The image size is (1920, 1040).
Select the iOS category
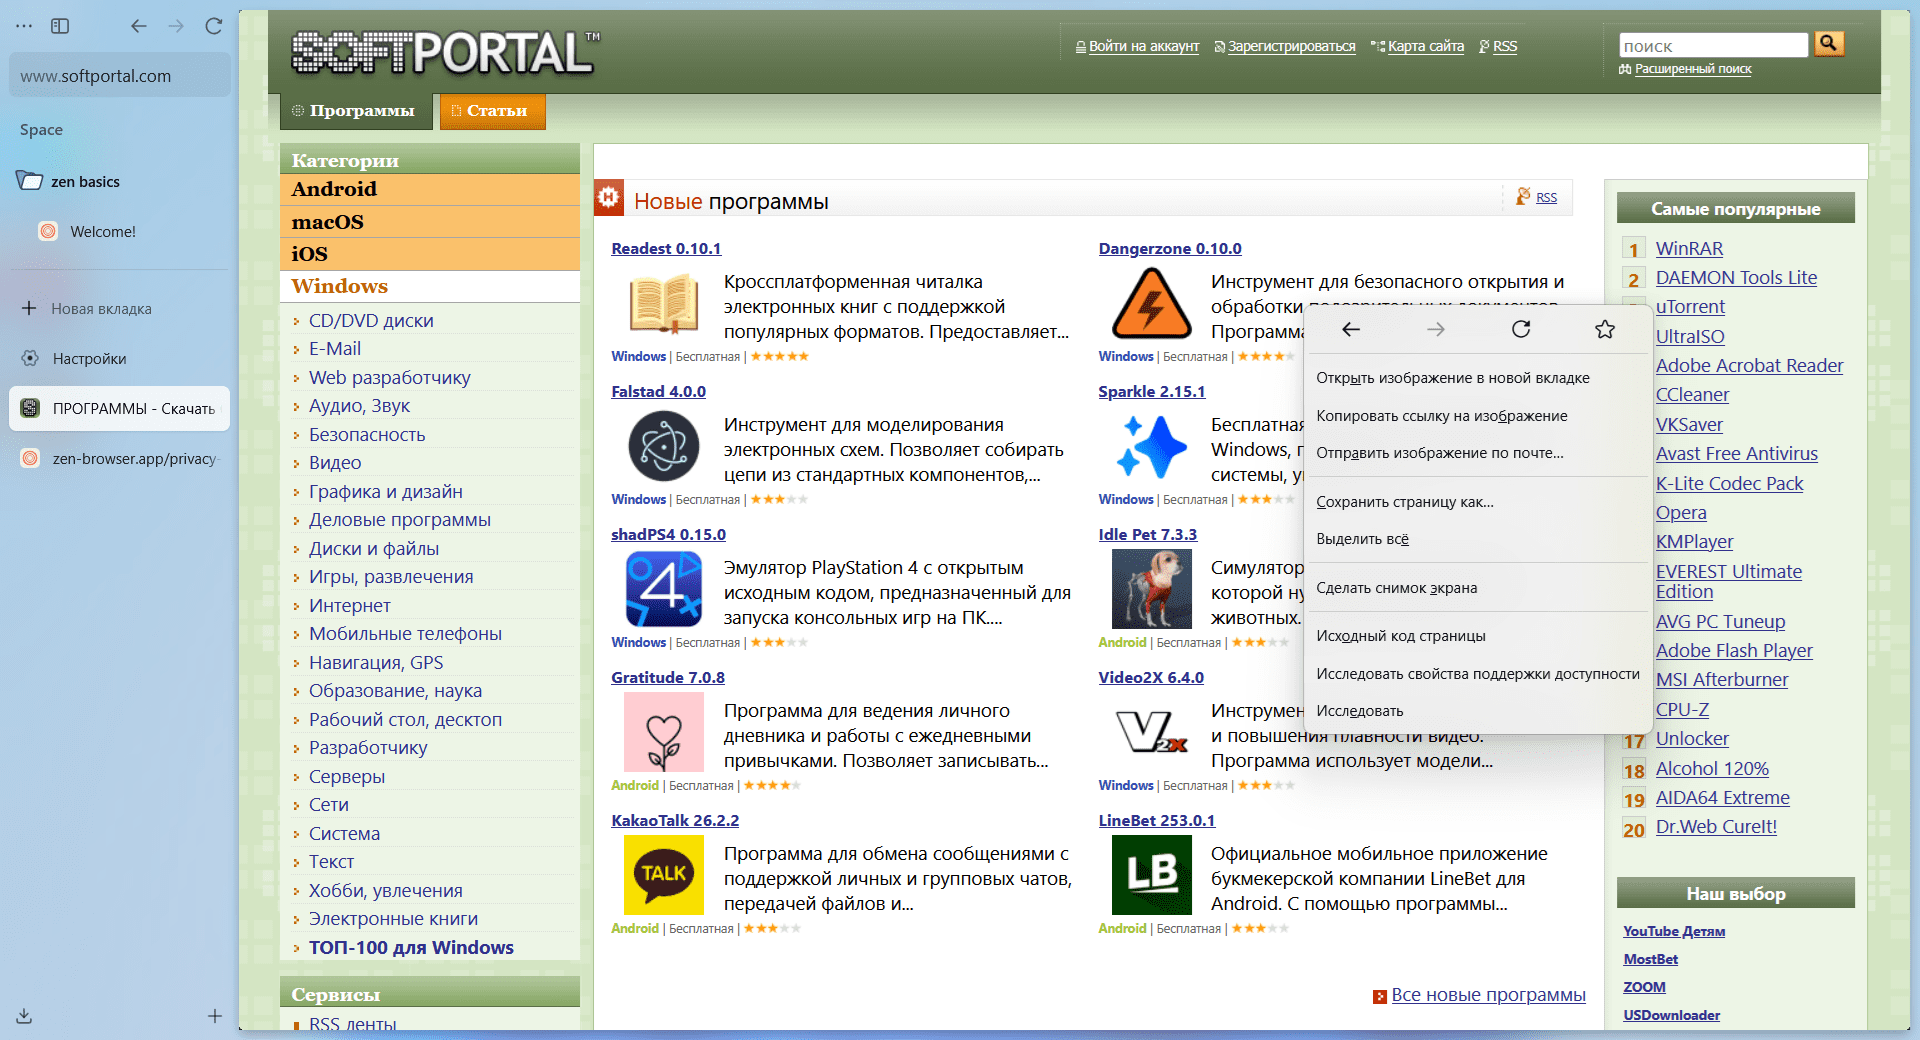[x=430, y=254]
